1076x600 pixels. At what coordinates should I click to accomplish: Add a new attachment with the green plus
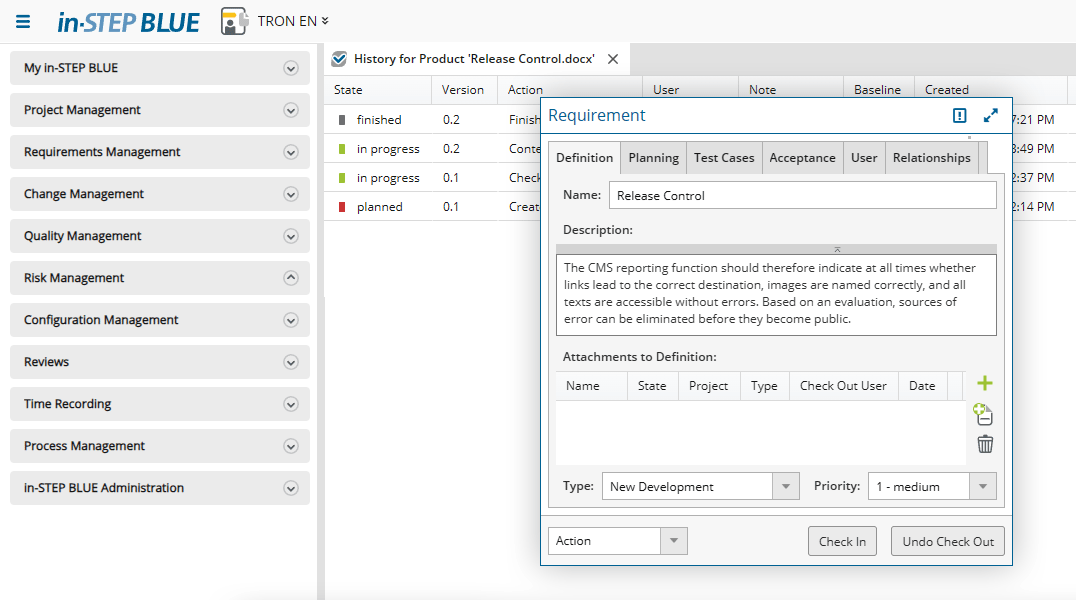click(x=985, y=383)
